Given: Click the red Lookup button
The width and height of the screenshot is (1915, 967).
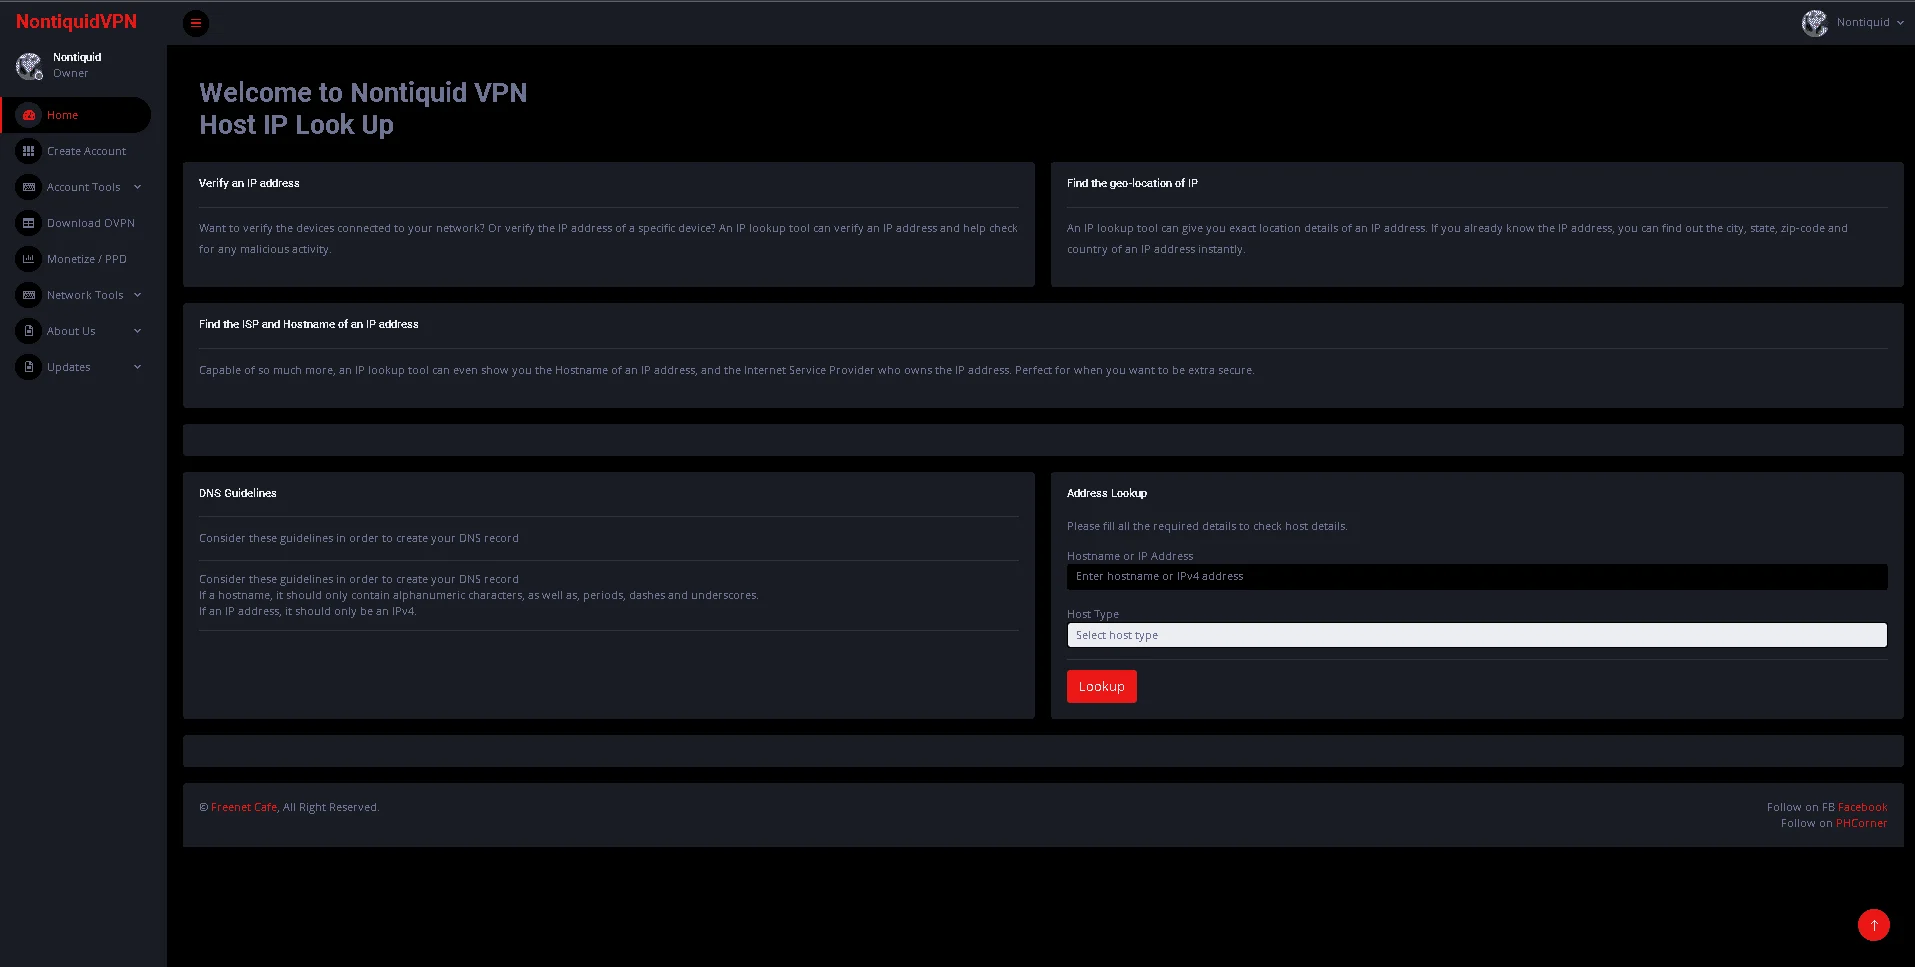Looking at the screenshot, I should (x=1101, y=686).
